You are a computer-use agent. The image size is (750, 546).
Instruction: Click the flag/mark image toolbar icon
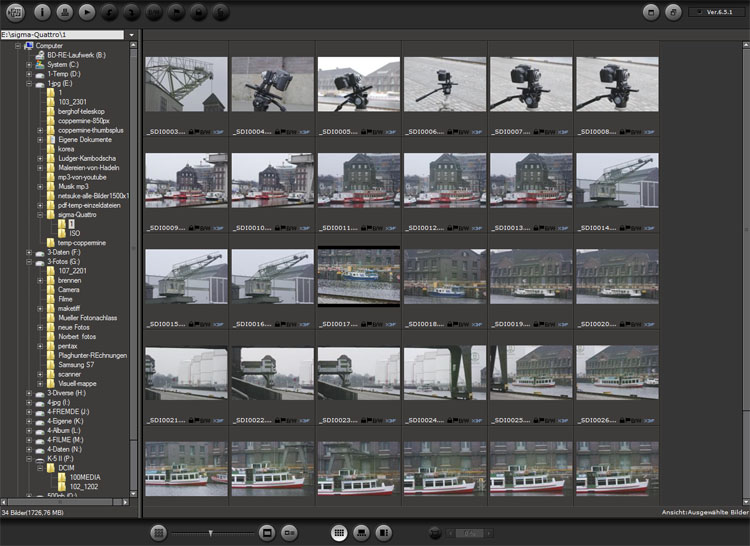[177, 14]
